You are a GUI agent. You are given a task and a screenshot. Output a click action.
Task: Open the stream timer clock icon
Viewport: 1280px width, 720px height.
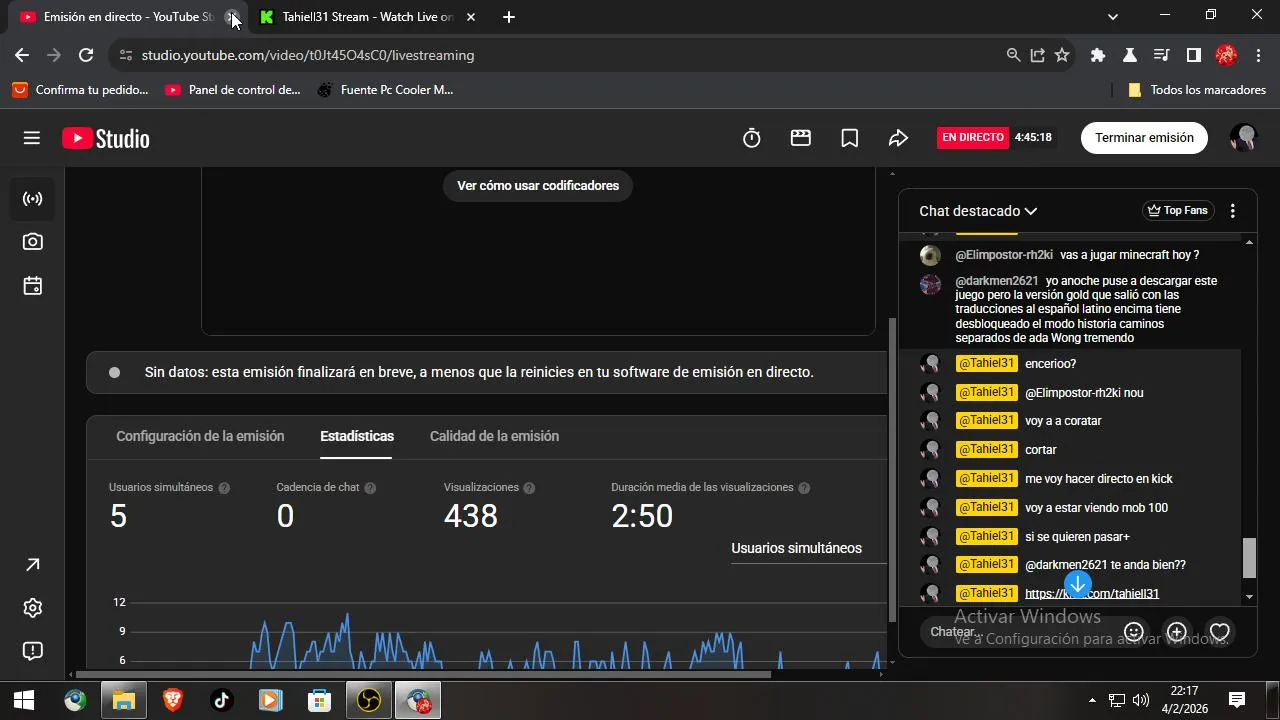click(x=752, y=138)
